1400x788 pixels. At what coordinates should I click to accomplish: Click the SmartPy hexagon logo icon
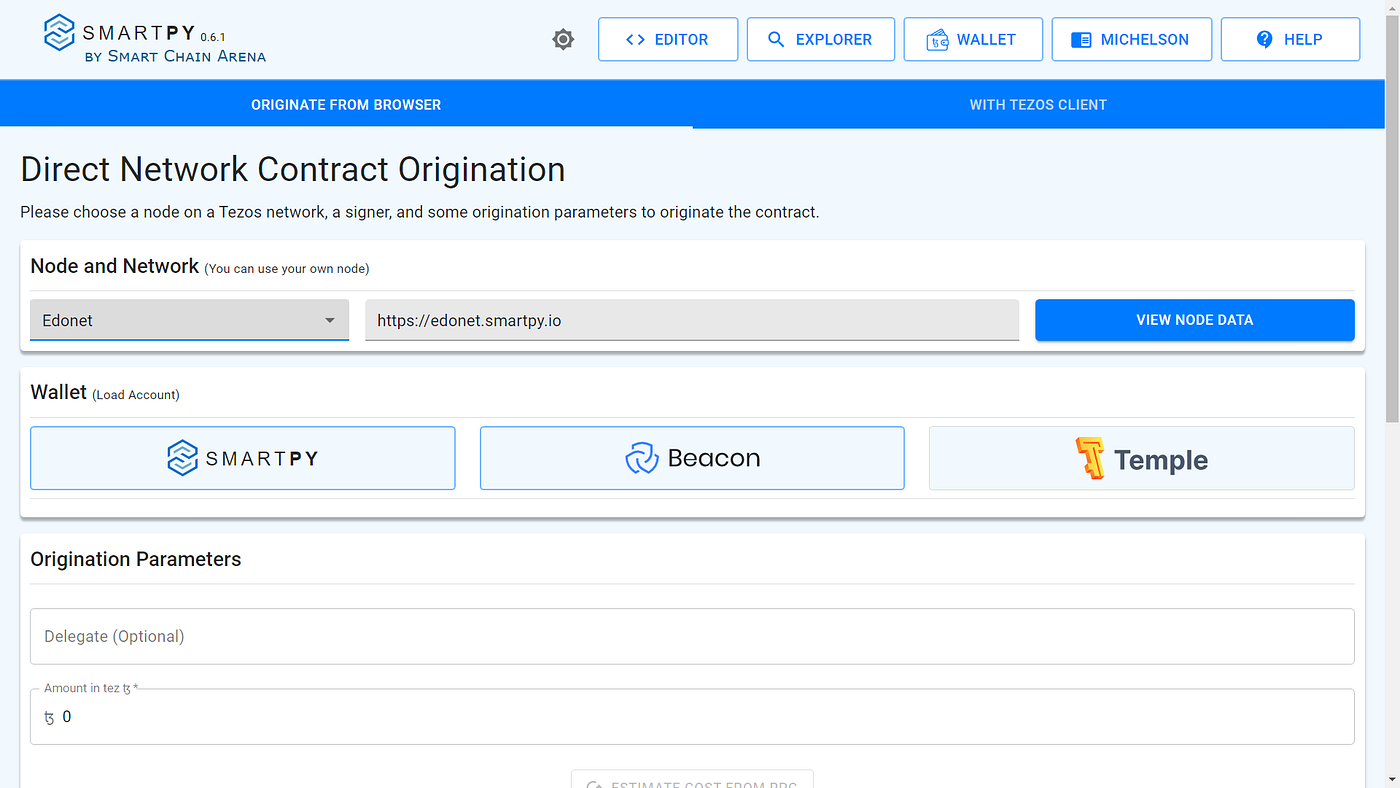click(59, 33)
